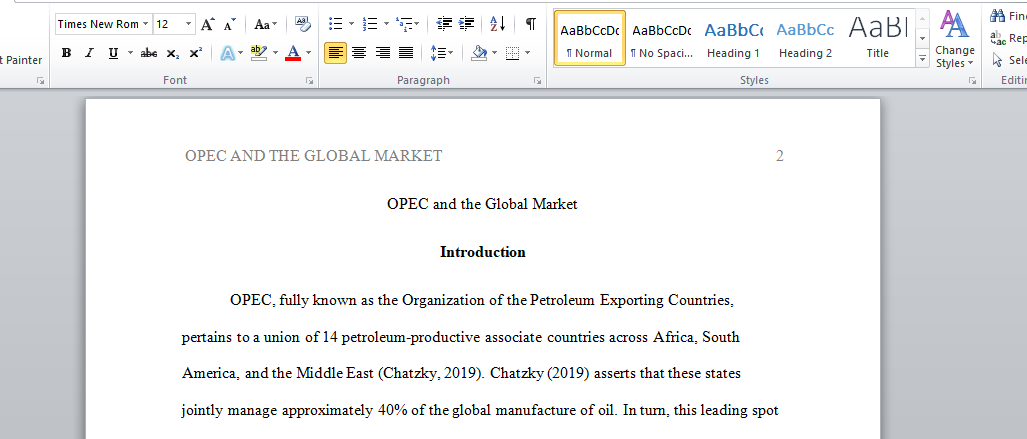Image resolution: width=1027 pixels, height=439 pixels.
Task: Click Align Text Right icon
Action: click(382, 53)
